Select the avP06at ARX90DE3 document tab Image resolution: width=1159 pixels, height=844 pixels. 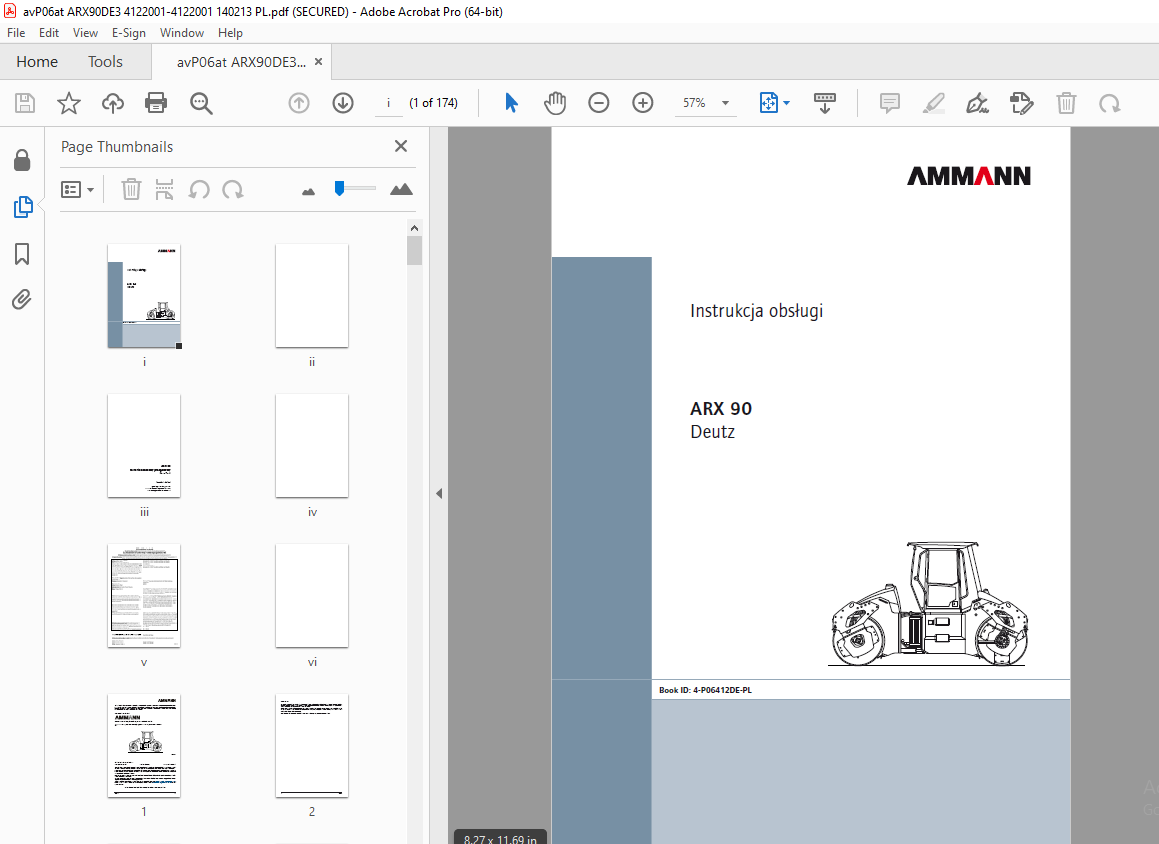coord(241,62)
